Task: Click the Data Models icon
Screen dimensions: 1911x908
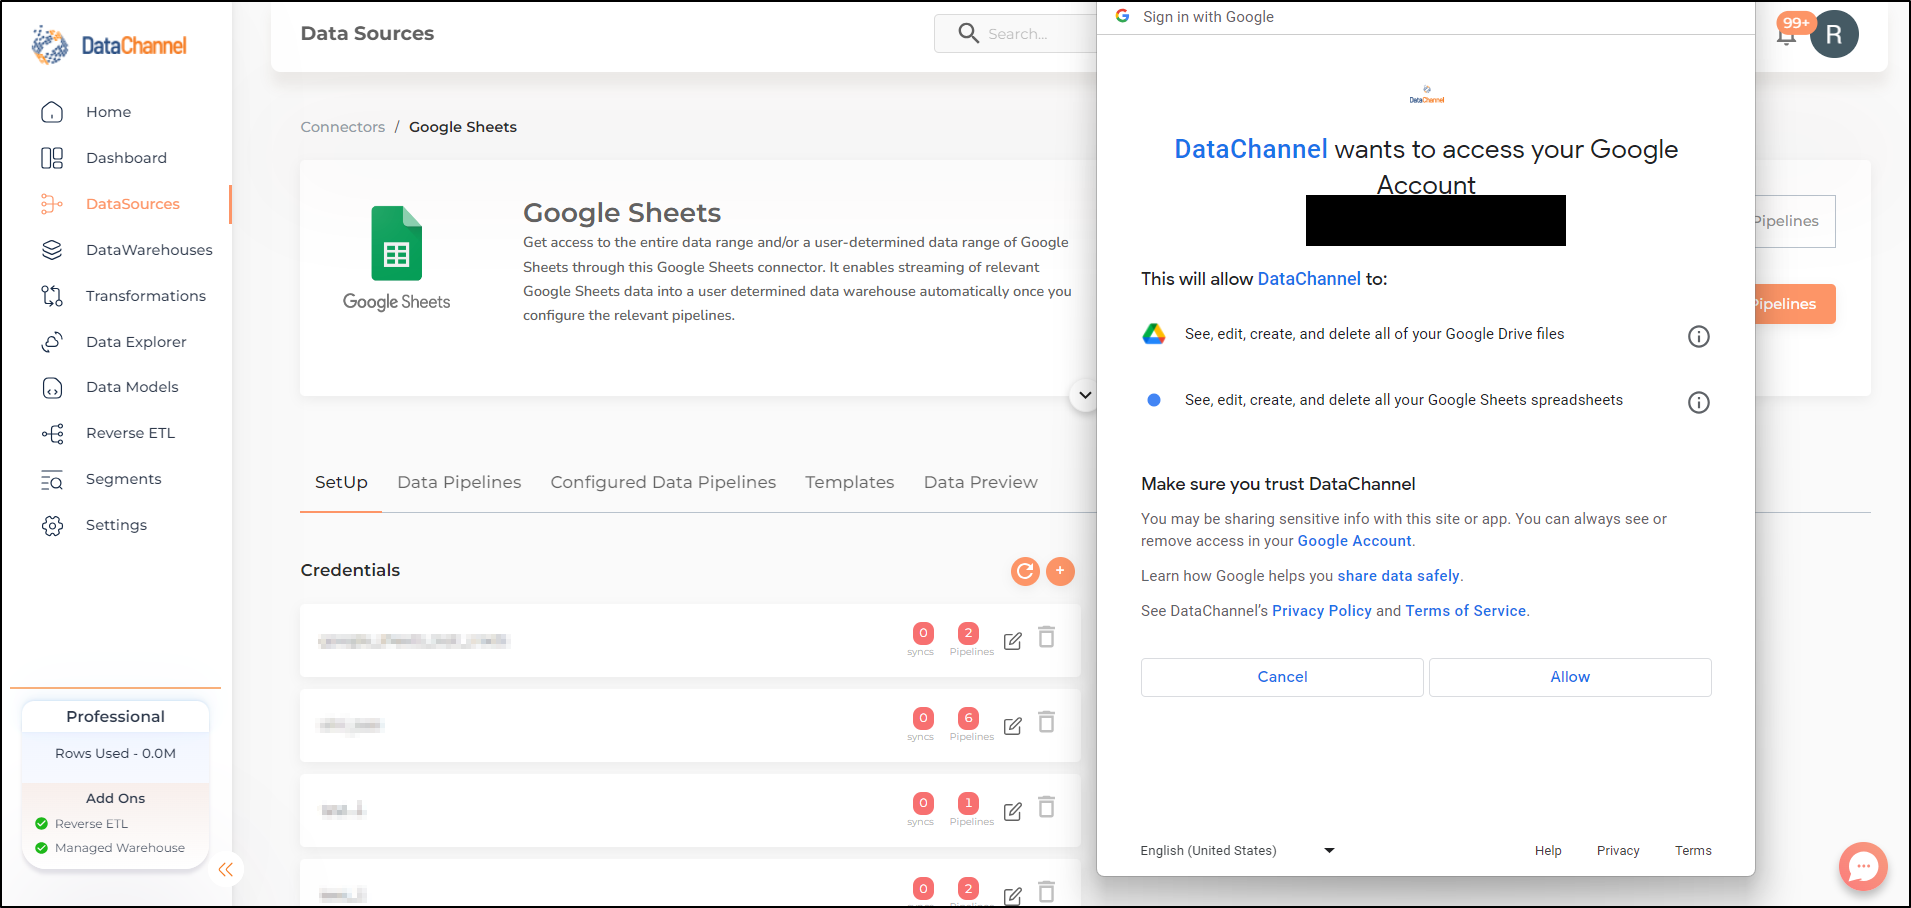Action: (52, 388)
